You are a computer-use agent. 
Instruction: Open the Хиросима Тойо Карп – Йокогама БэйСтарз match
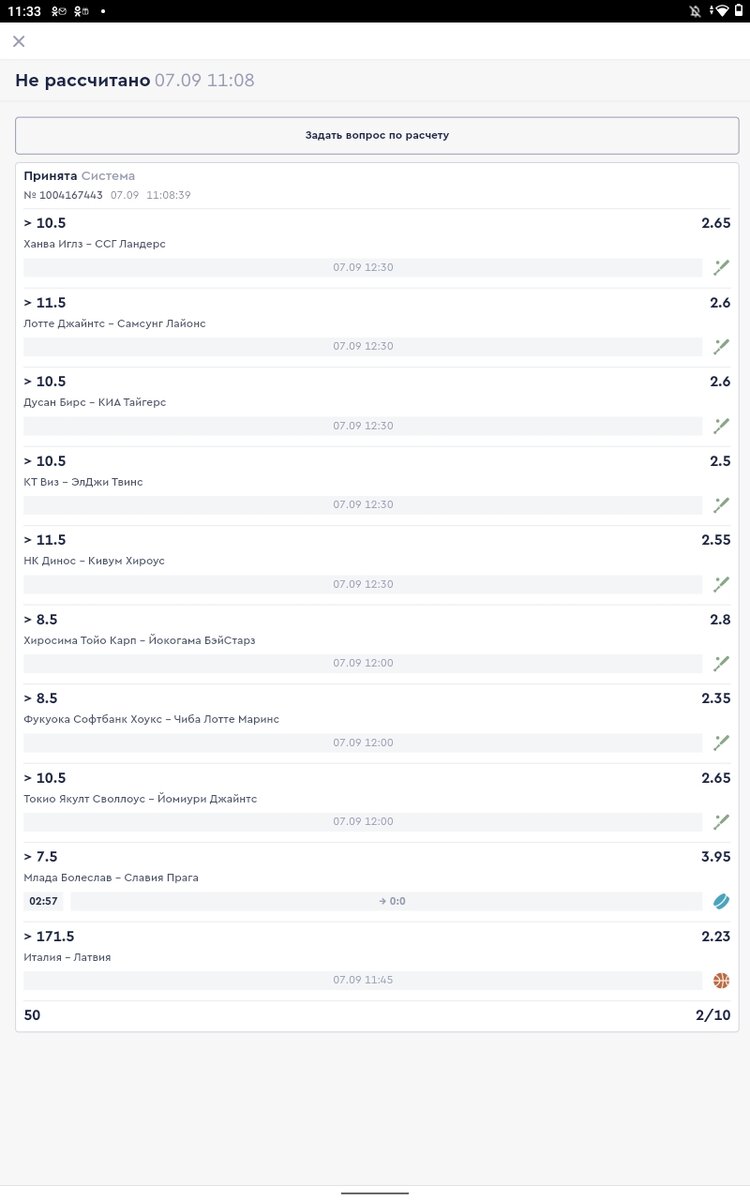pos(139,640)
